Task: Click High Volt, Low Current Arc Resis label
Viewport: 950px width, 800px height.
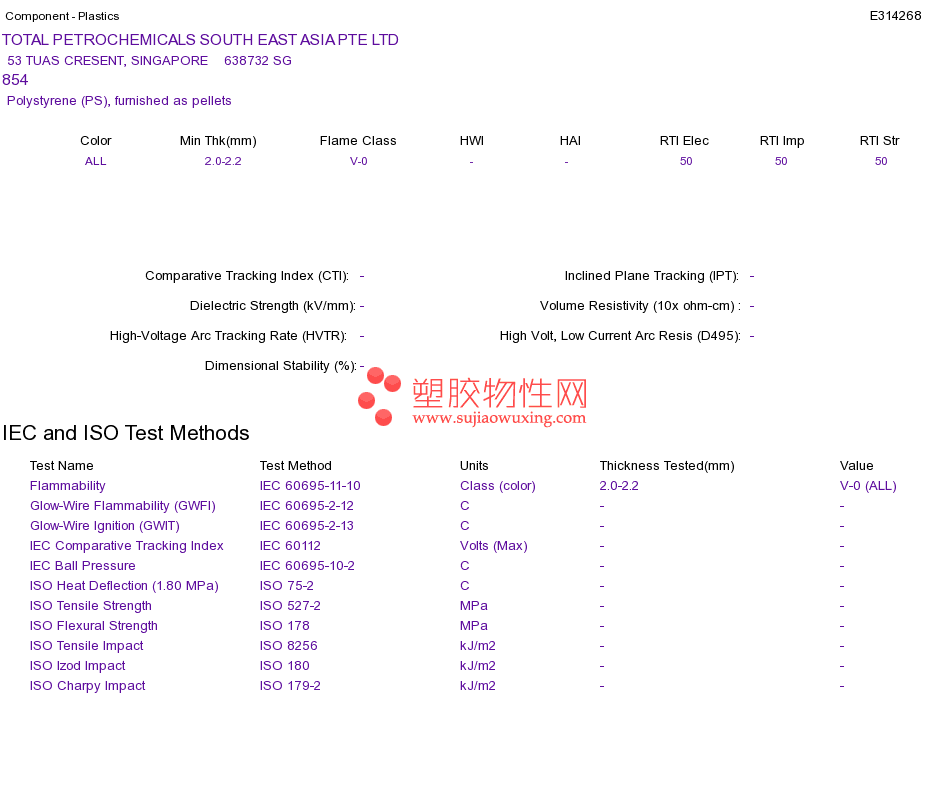Action: point(620,336)
